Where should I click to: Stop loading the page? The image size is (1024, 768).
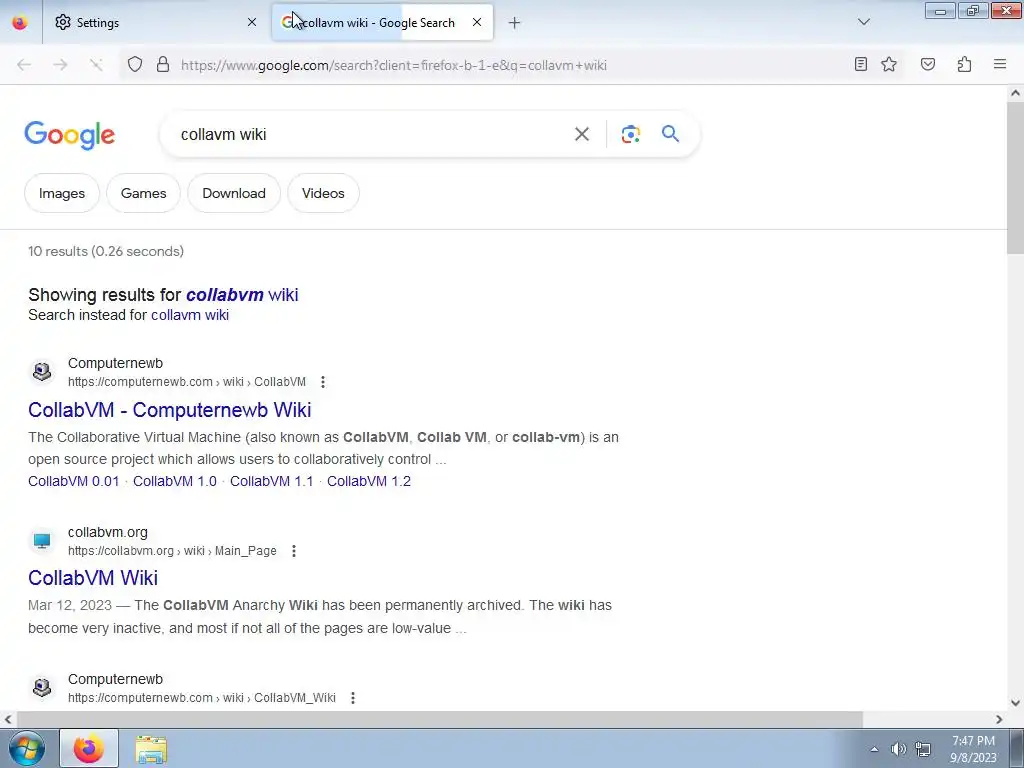97,65
